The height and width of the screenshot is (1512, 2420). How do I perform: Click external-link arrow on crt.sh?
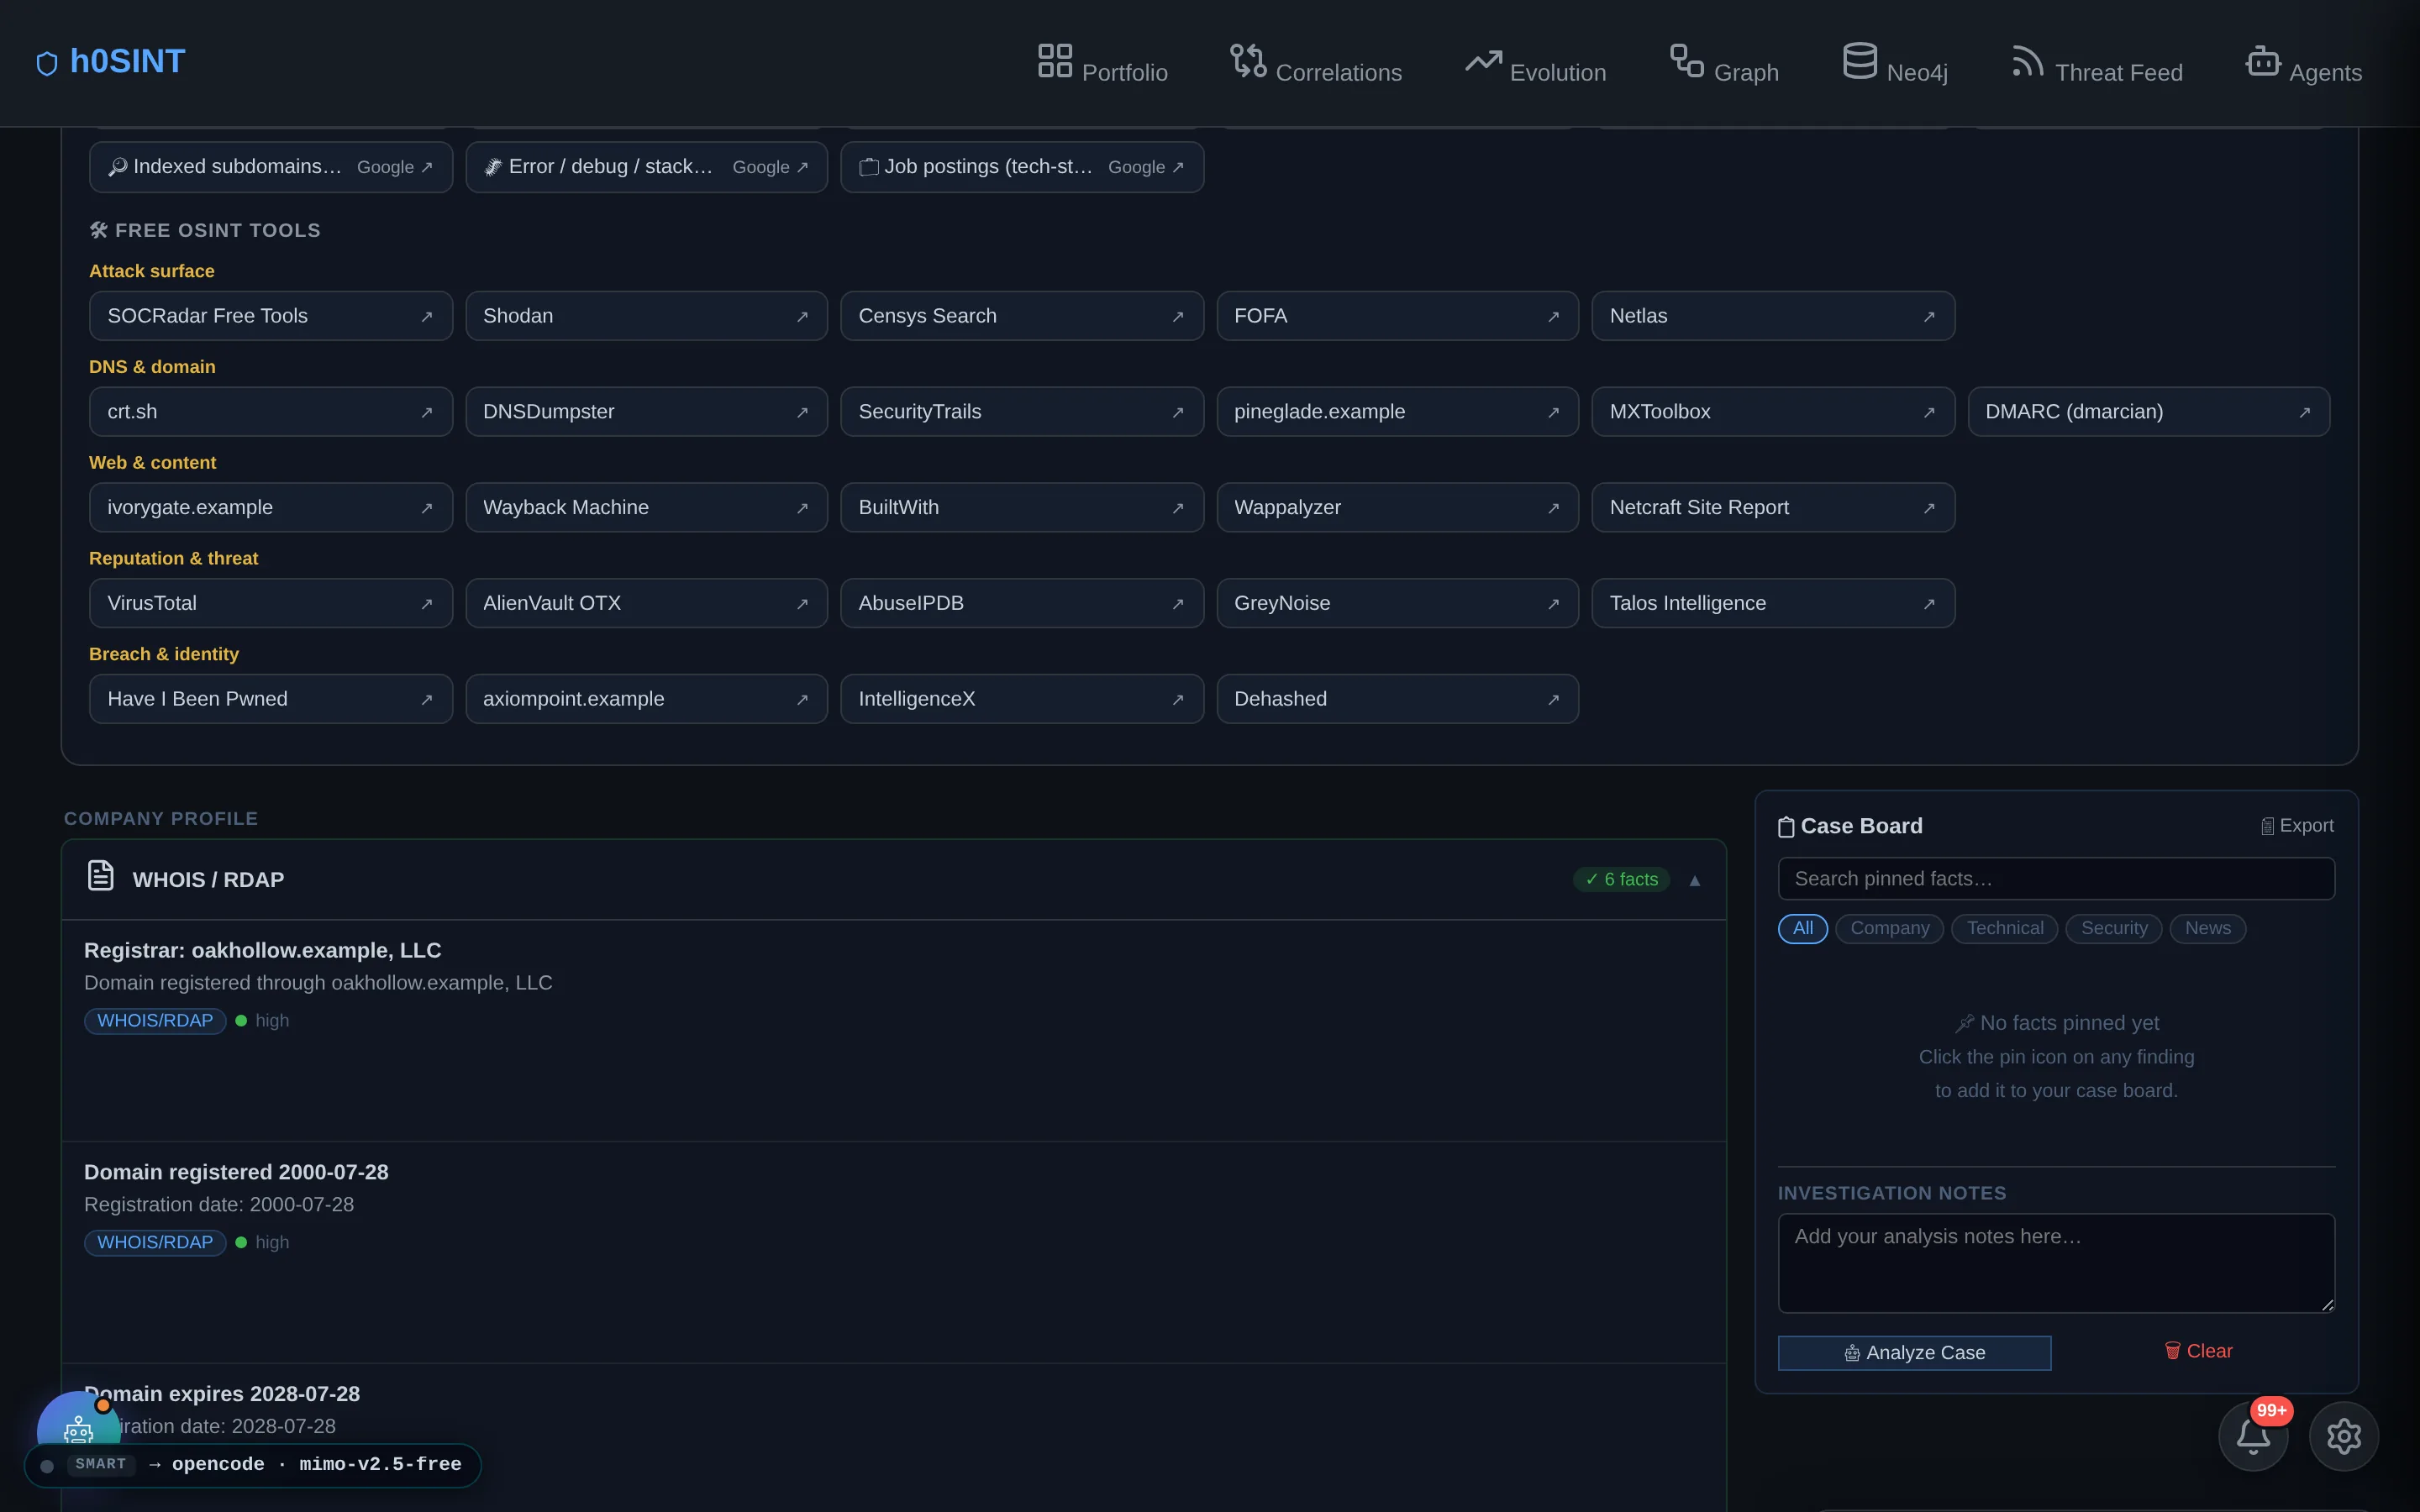click(x=427, y=413)
